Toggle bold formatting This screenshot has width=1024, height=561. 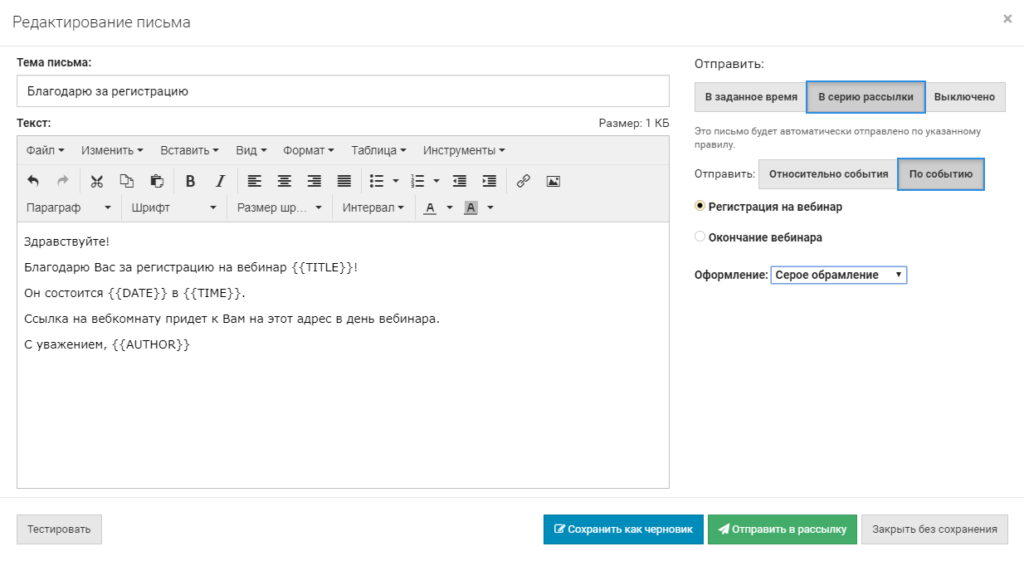tap(190, 181)
